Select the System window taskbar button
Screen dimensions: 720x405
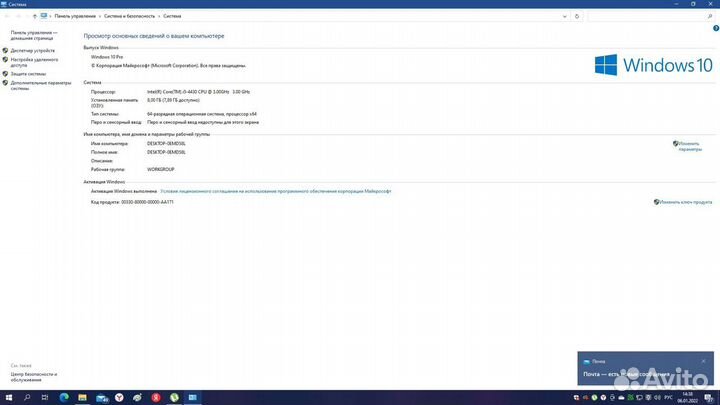click(192, 398)
